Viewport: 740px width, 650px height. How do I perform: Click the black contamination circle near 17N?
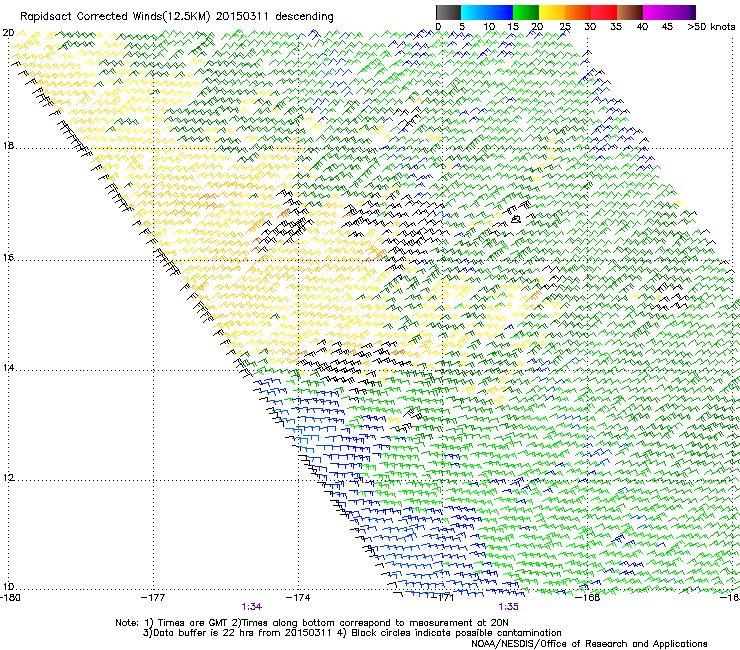pyautogui.click(x=516, y=219)
